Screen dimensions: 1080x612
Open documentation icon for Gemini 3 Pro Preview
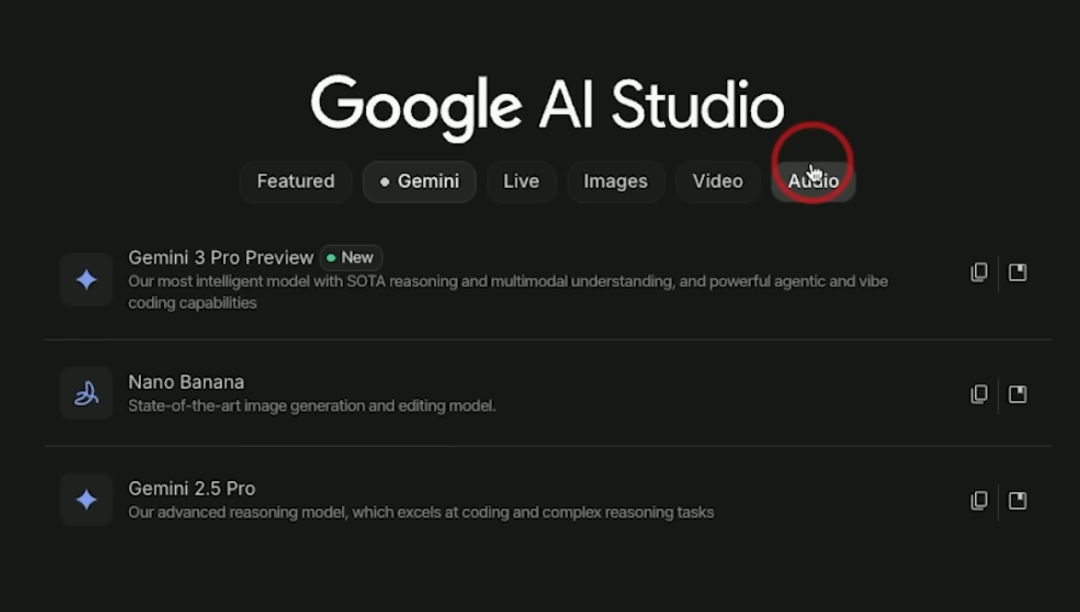pos(1017,273)
